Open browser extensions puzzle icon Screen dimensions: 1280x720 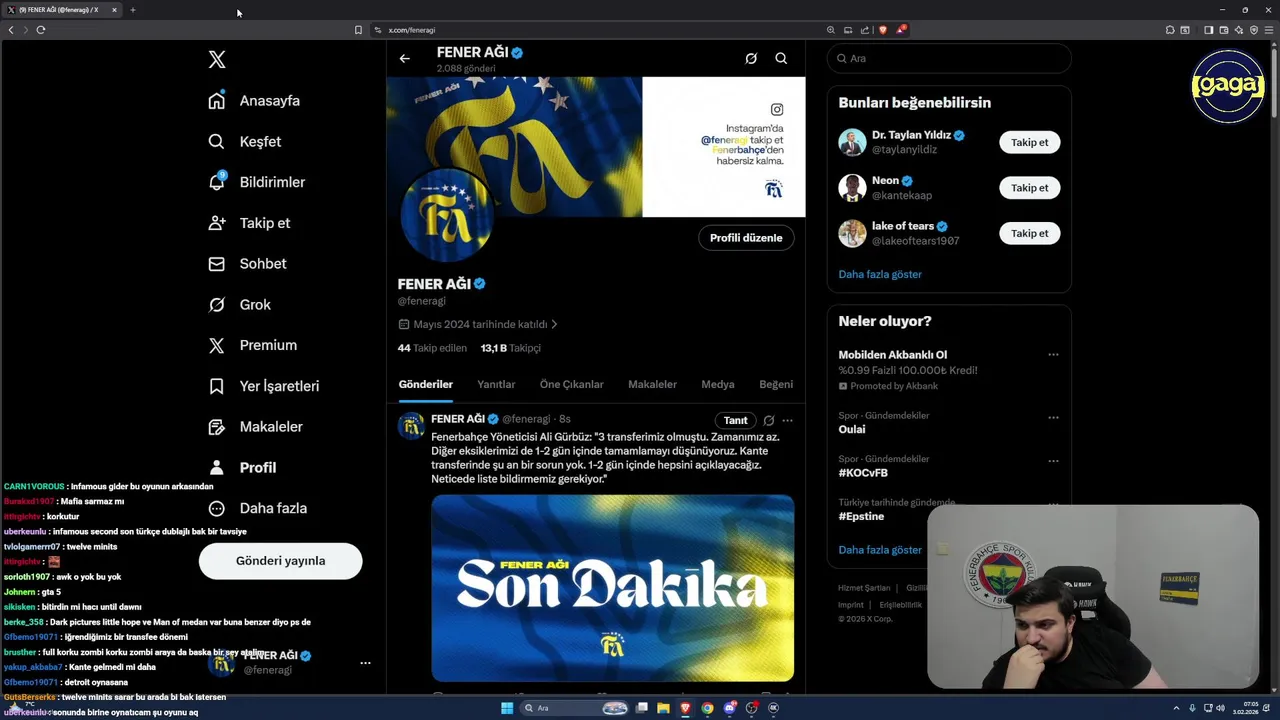point(1170,30)
